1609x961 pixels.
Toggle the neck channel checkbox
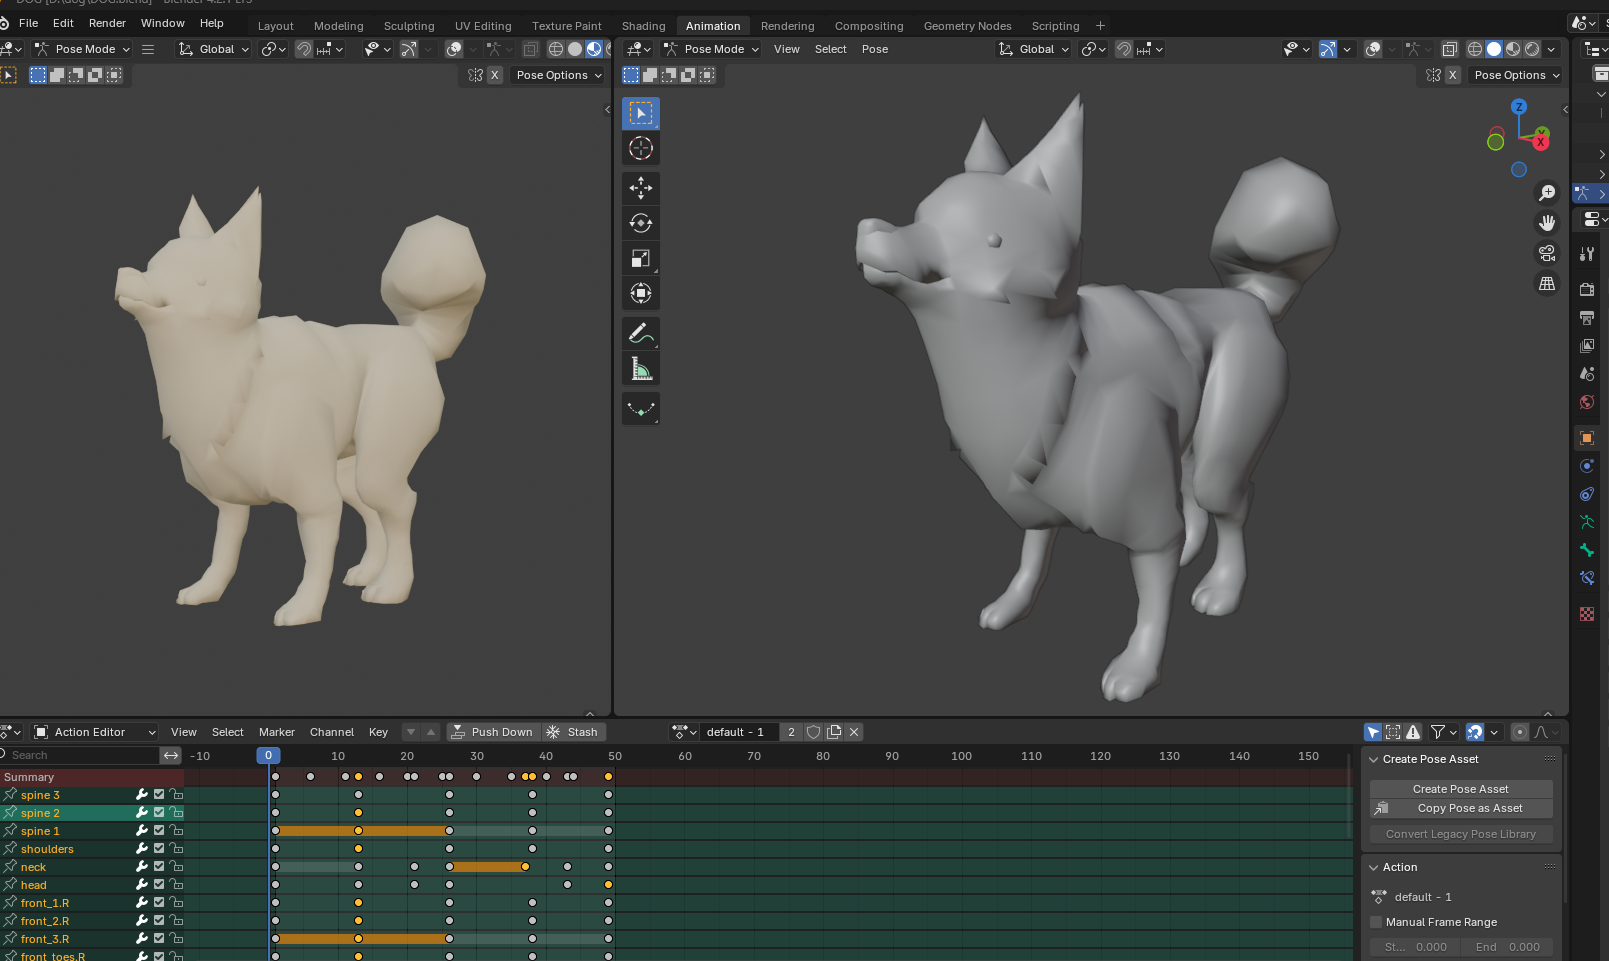tap(159, 867)
